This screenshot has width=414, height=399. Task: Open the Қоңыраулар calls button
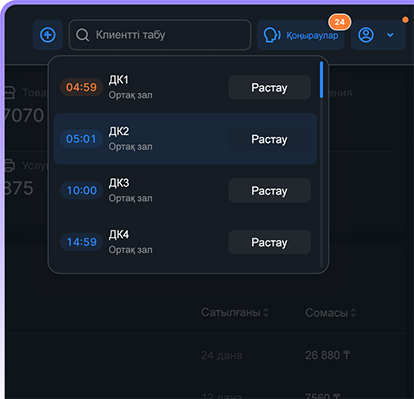pos(300,35)
